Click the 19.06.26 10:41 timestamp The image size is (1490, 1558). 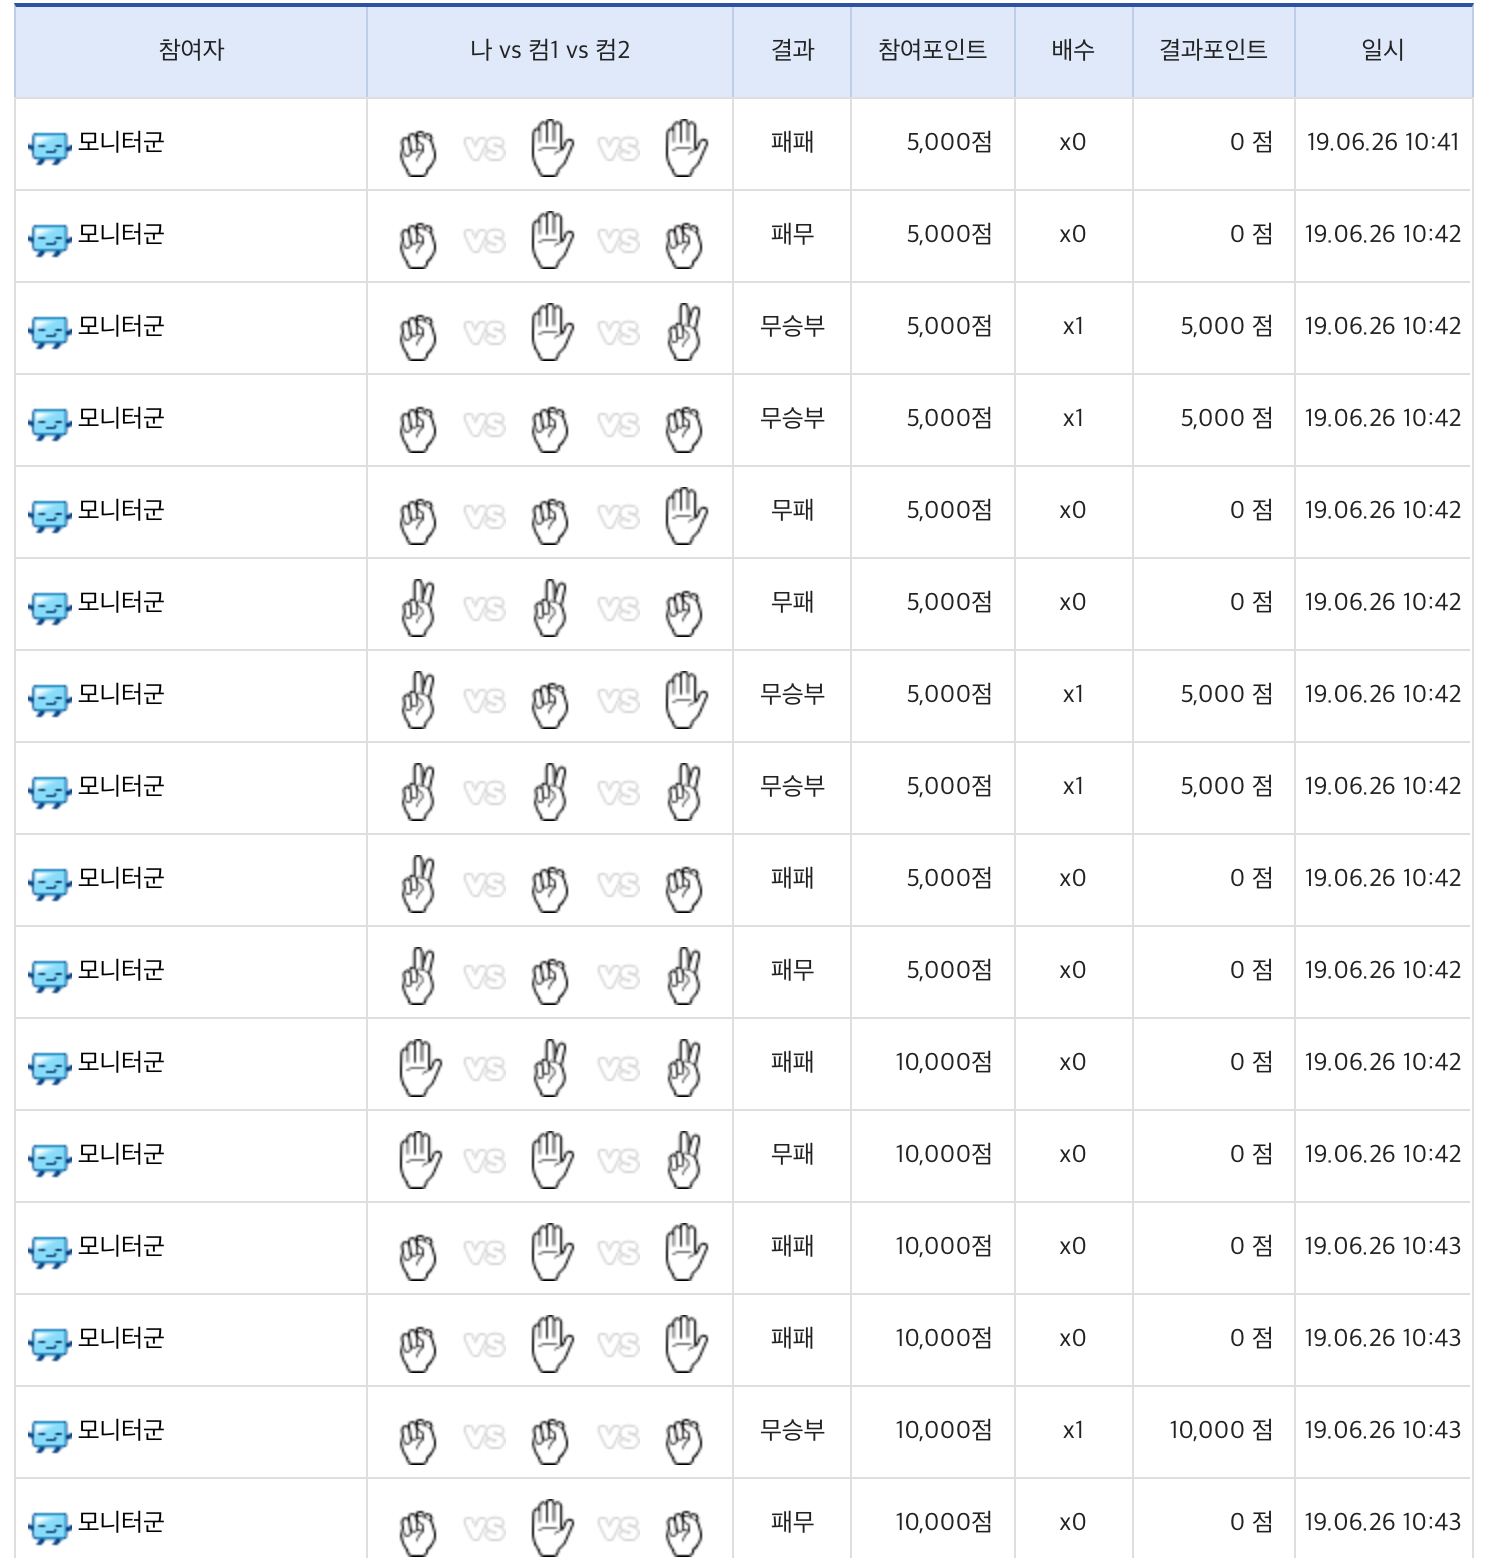(x=1382, y=142)
